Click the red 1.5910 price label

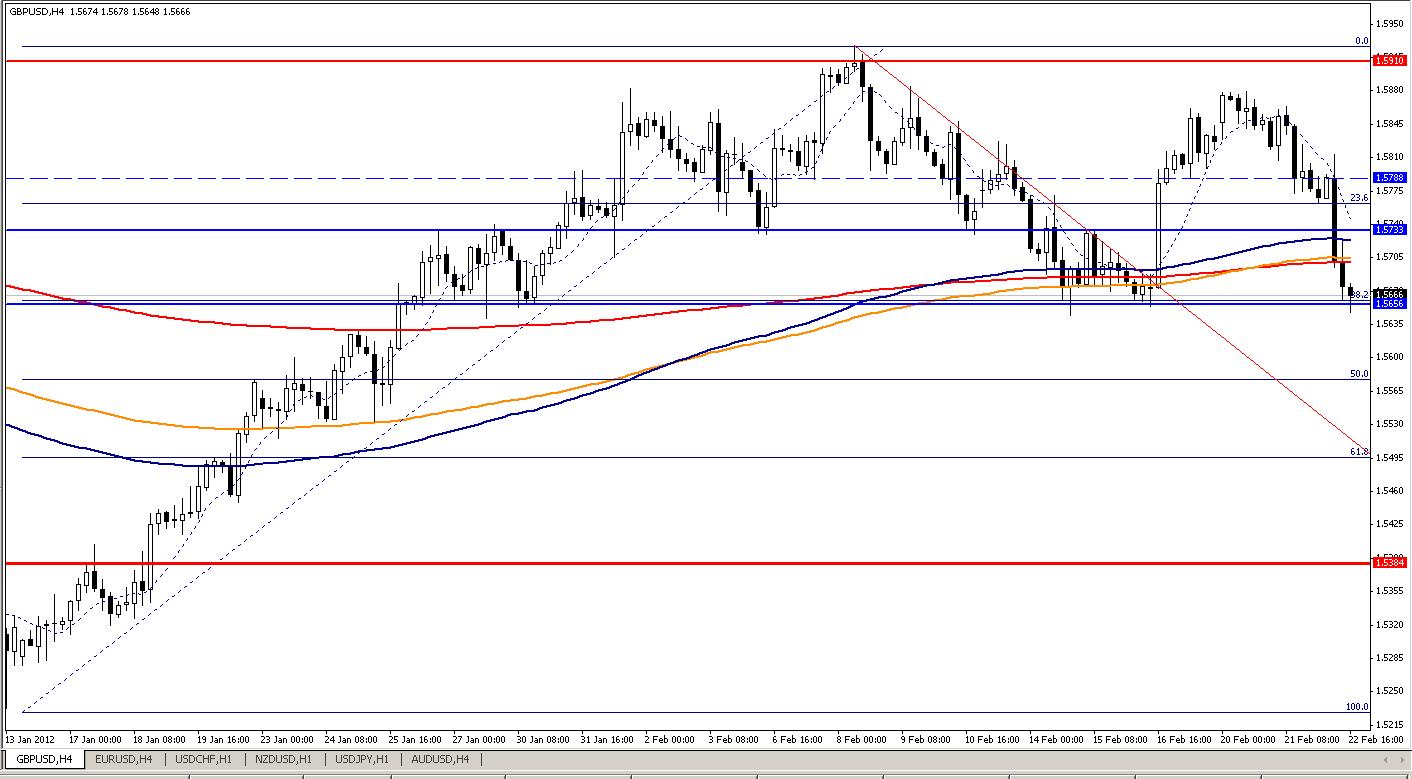1392,61
